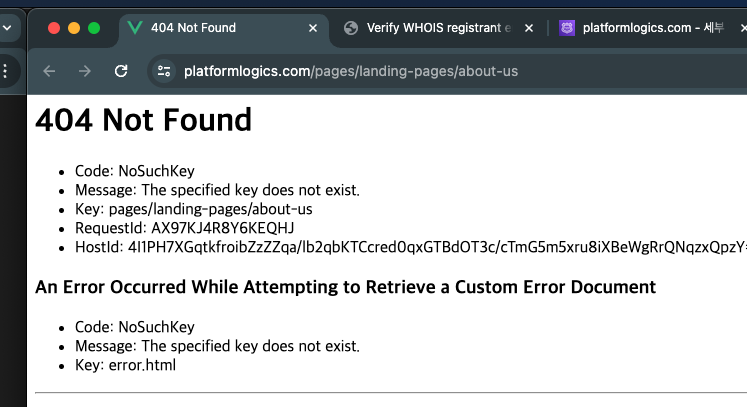Close the 404 Not Found tab
This screenshot has width=747, height=407.
[313, 28]
